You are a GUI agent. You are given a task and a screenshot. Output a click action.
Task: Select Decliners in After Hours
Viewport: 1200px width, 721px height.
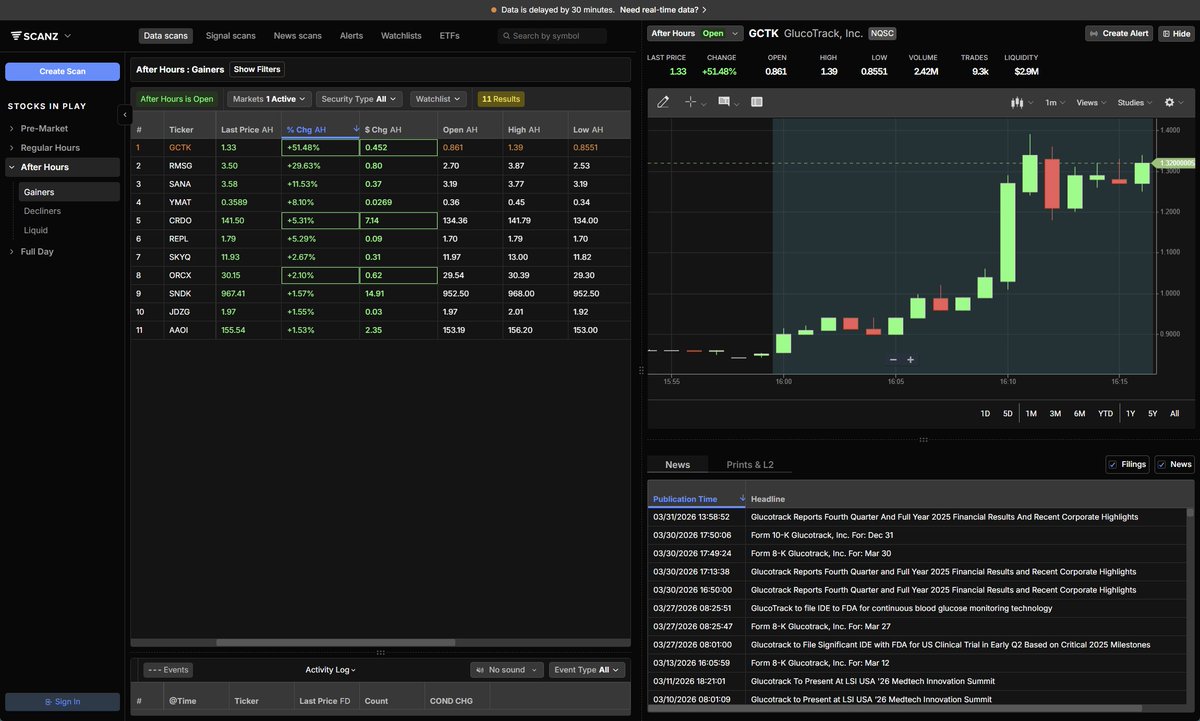click(x=43, y=211)
